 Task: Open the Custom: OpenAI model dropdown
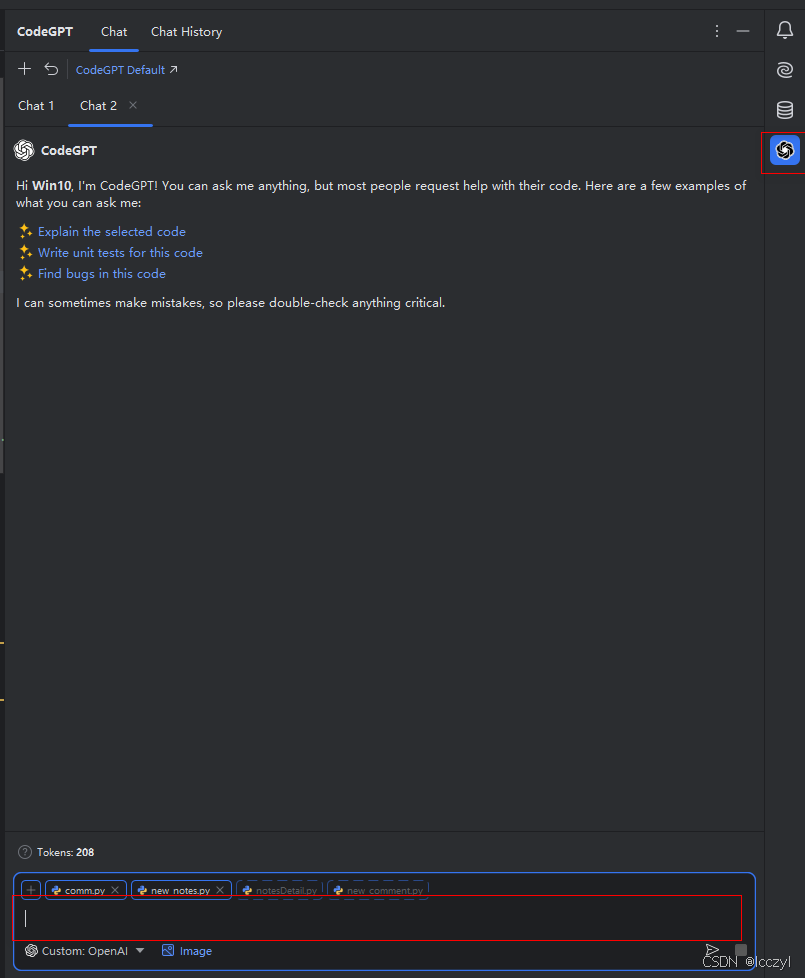click(x=84, y=951)
